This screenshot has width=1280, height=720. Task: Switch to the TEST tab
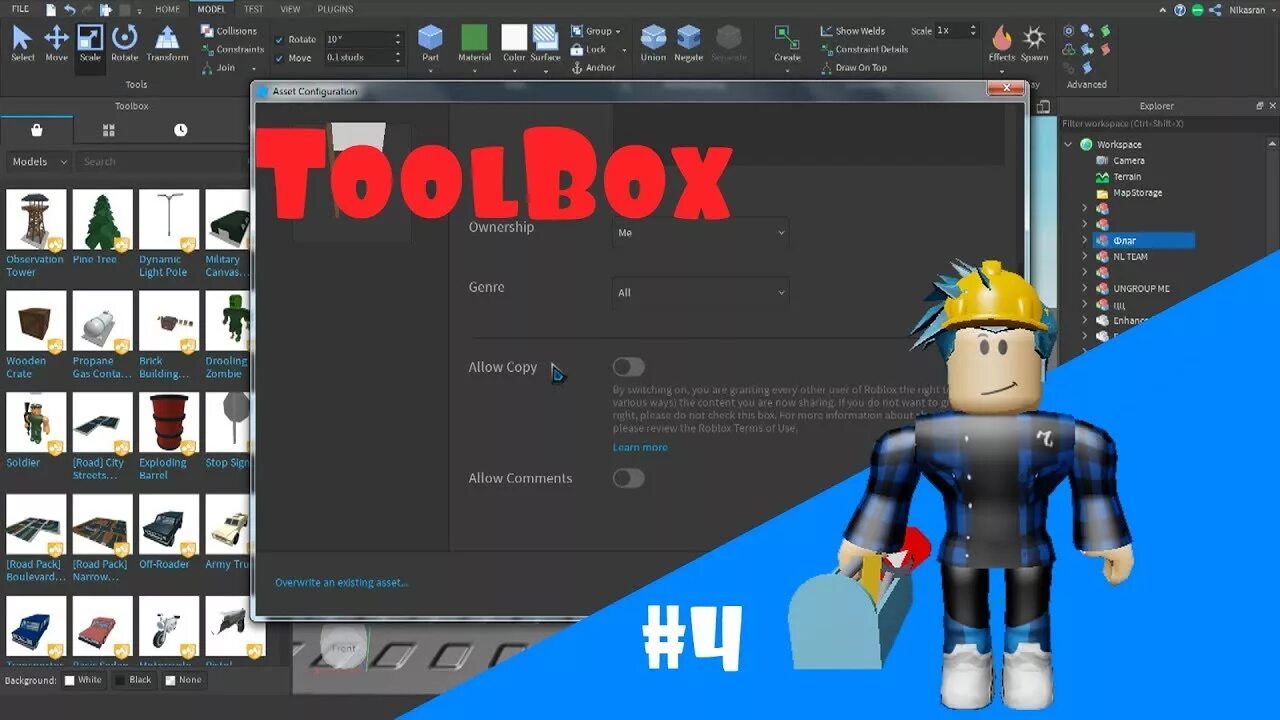pos(254,9)
